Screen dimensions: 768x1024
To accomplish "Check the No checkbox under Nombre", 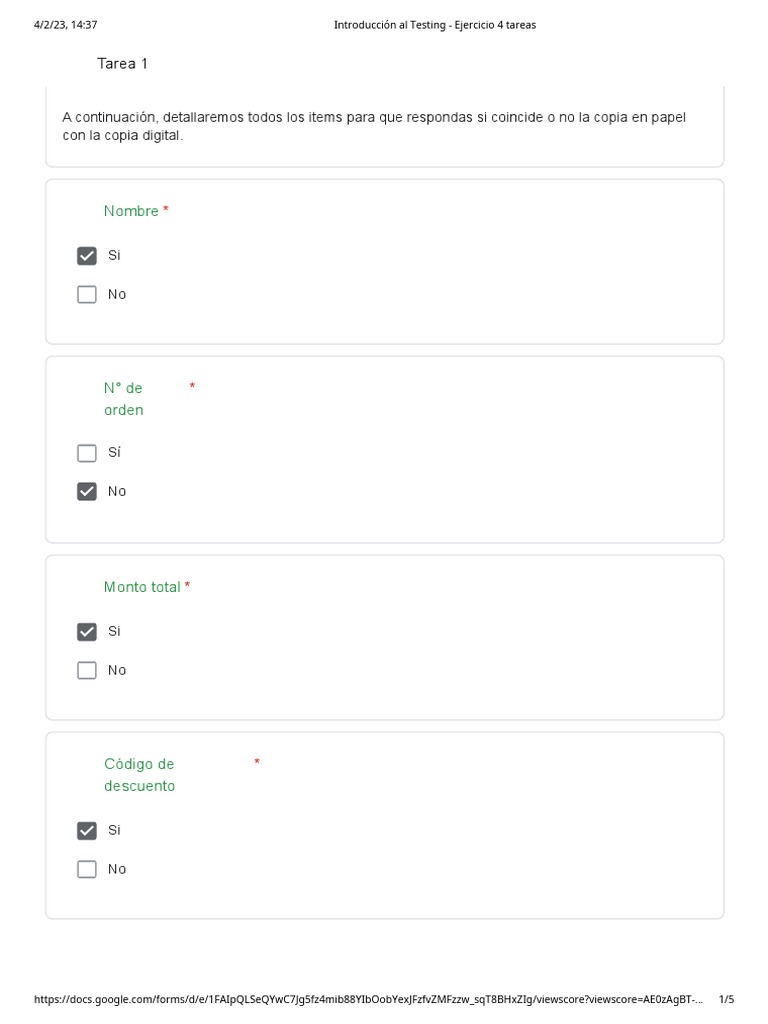I will click(87, 295).
